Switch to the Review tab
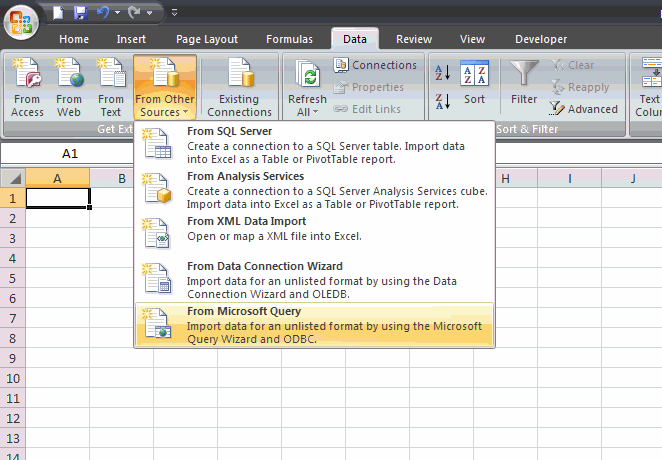This screenshot has width=662, height=460. (414, 39)
